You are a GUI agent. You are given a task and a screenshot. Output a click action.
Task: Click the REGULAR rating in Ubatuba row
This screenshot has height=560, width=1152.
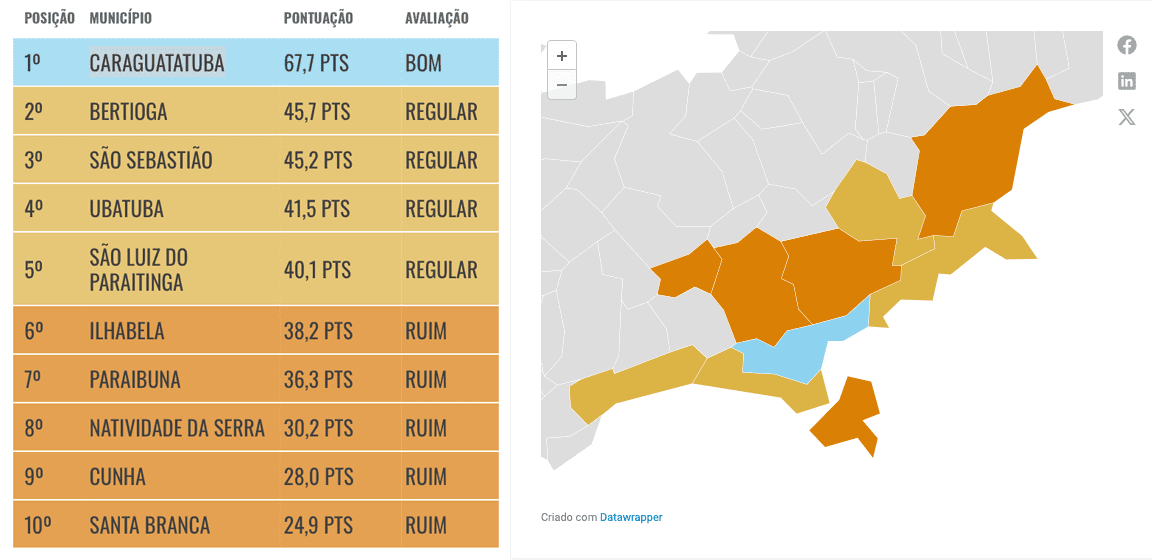point(441,209)
